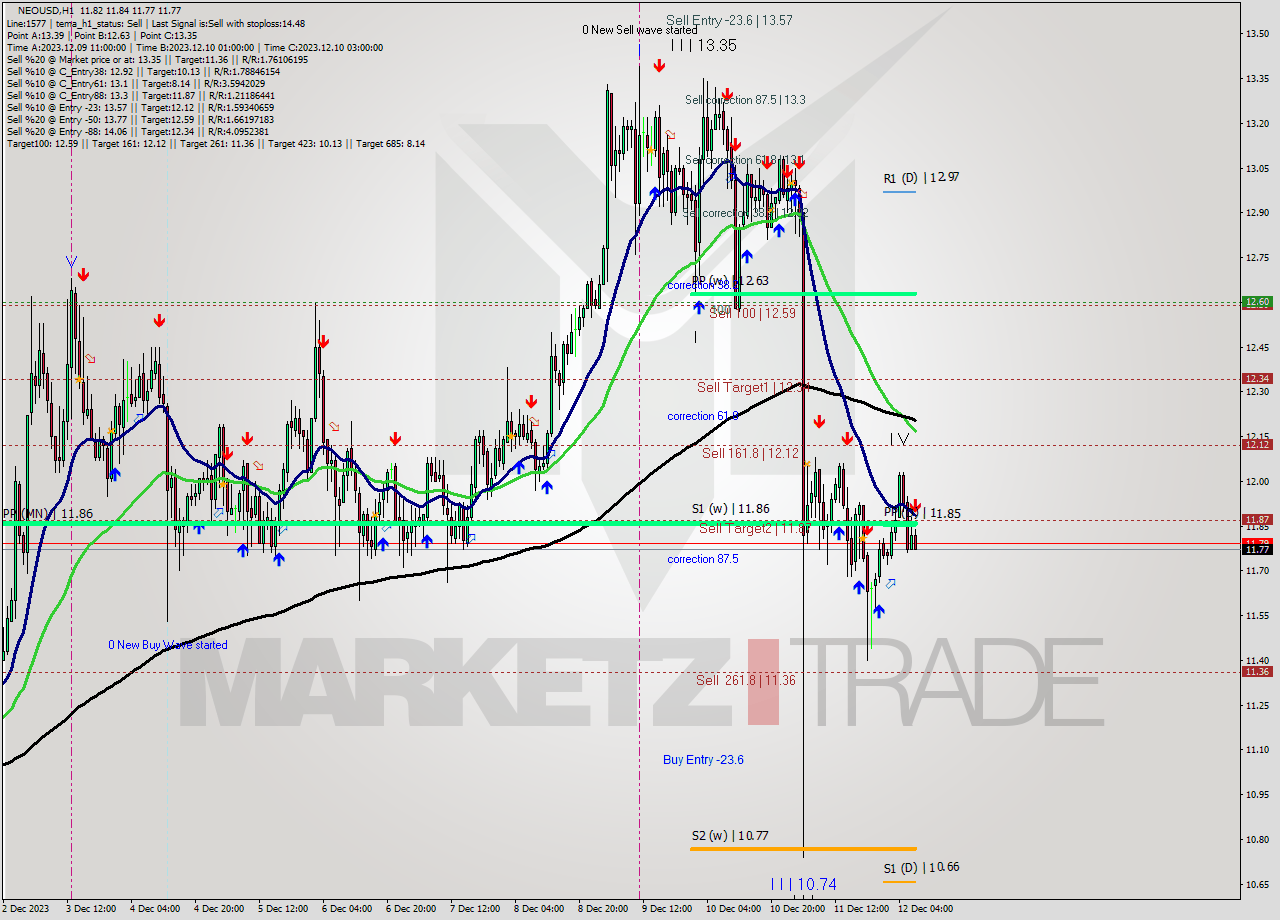Click the 'Sell Entry -23.6 | 13.57' label
This screenshot has width=1280, height=920.
point(729,20)
